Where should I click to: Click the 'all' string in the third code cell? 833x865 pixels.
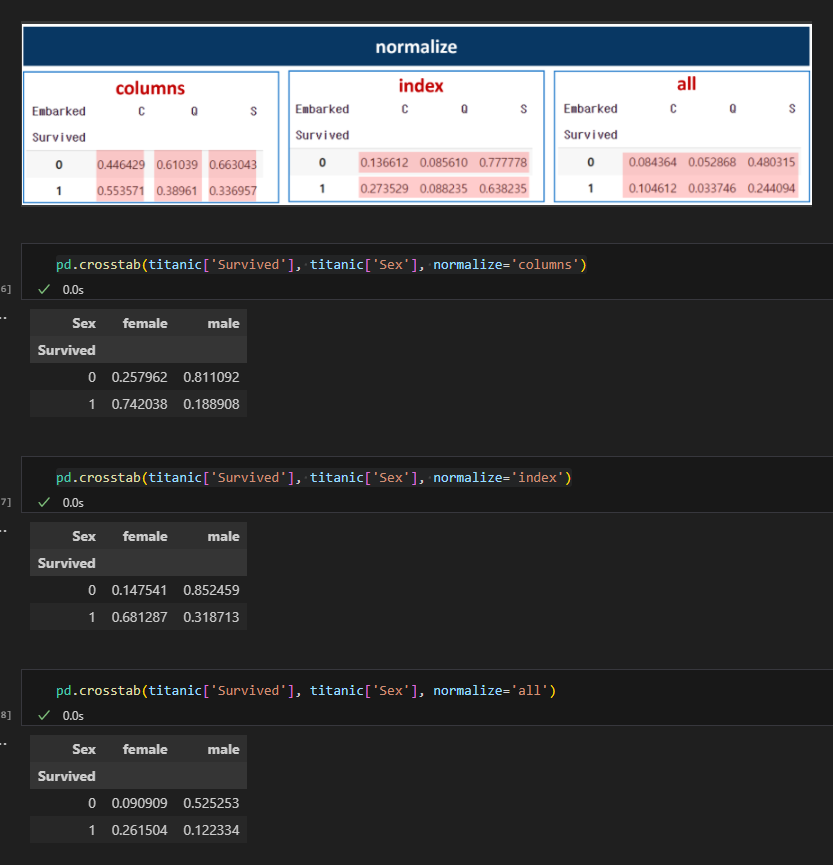(530, 691)
